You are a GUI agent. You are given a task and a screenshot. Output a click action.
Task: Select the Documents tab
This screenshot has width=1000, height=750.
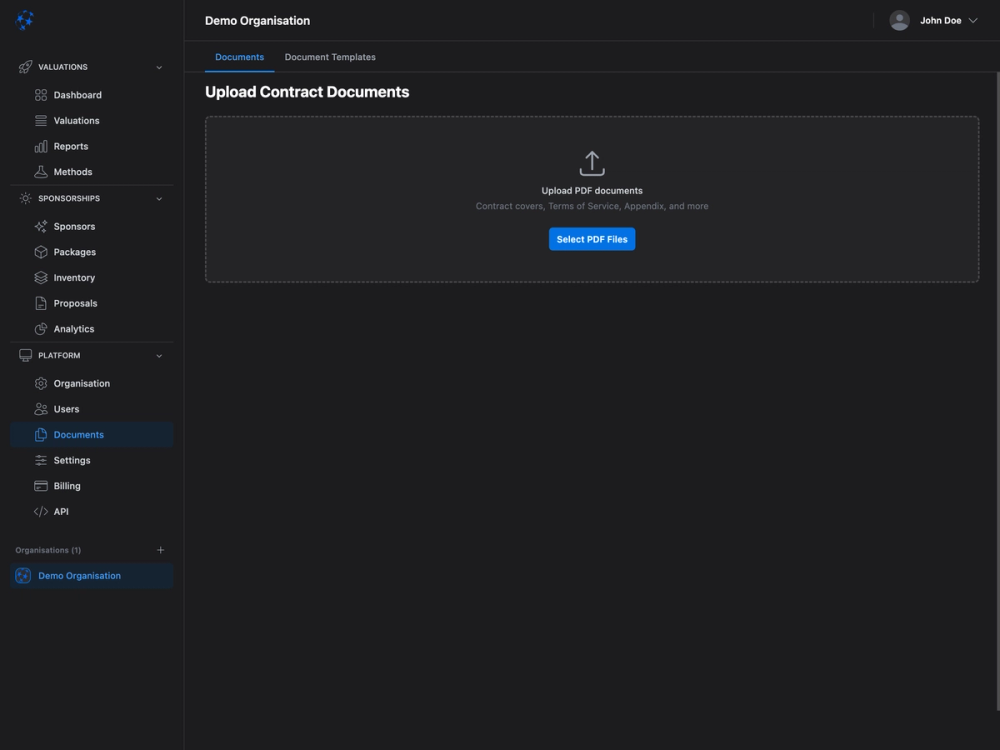pyautogui.click(x=239, y=57)
